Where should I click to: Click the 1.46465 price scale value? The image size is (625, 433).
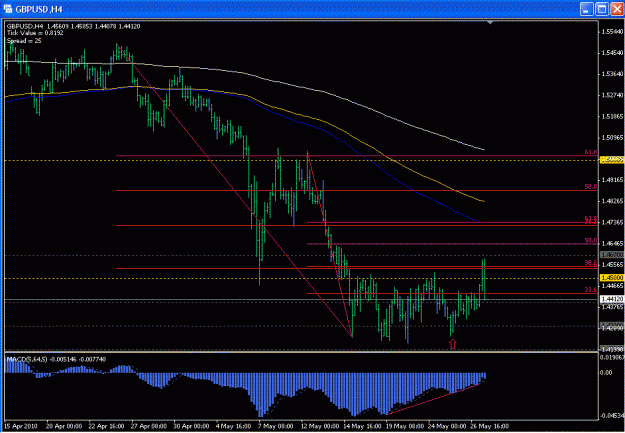click(613, 243)
